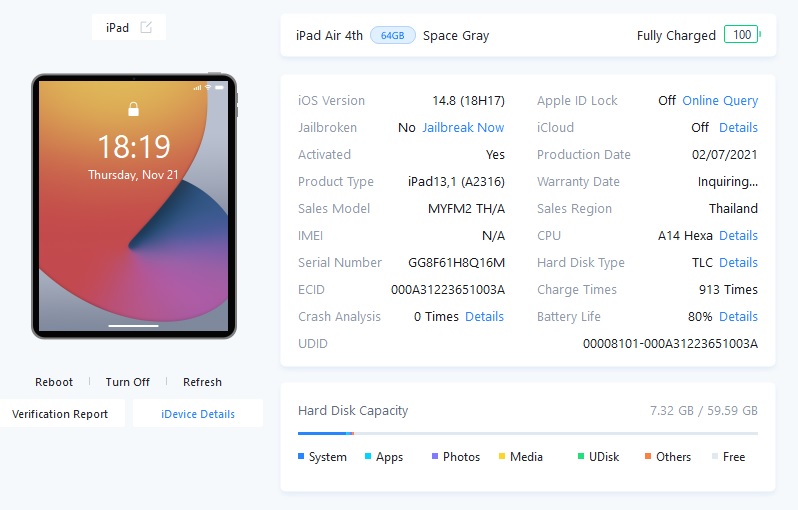Click the A14 Hexa CPU value
Image resolution: width=798 pixels, height=510 pixels.
click(x=685, y=236)
